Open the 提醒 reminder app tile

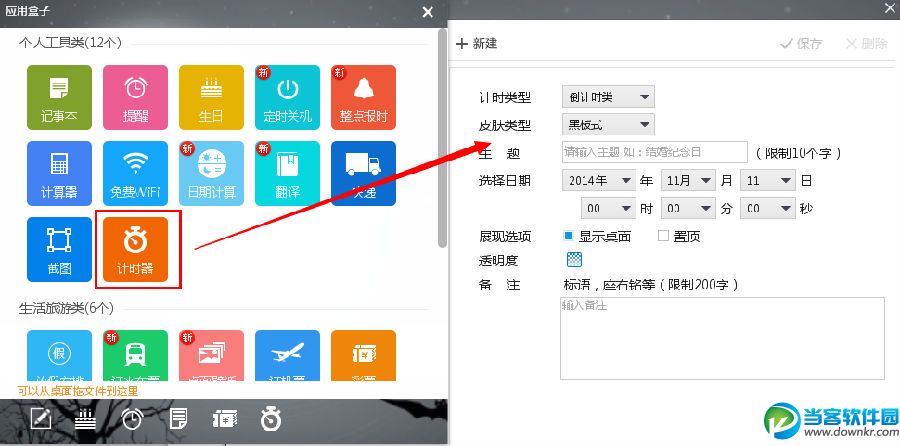coord(135,97)
